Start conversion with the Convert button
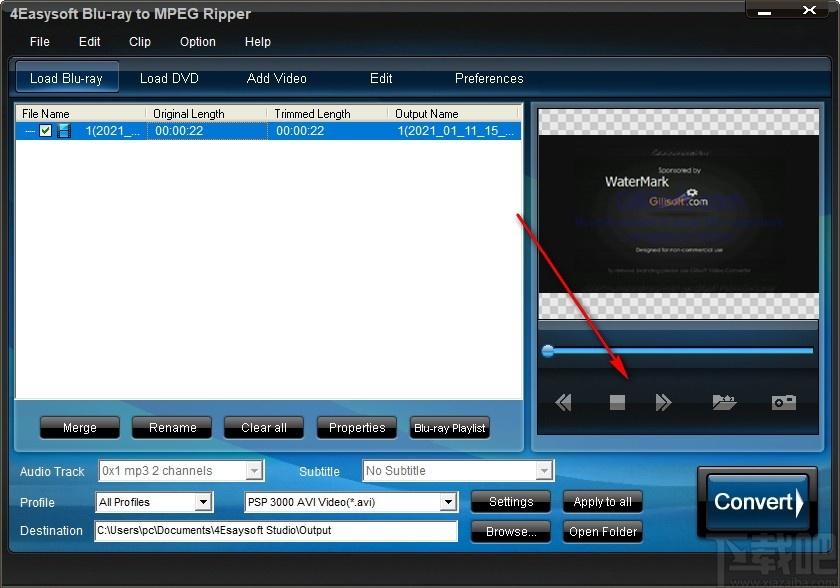 (758, 502)
